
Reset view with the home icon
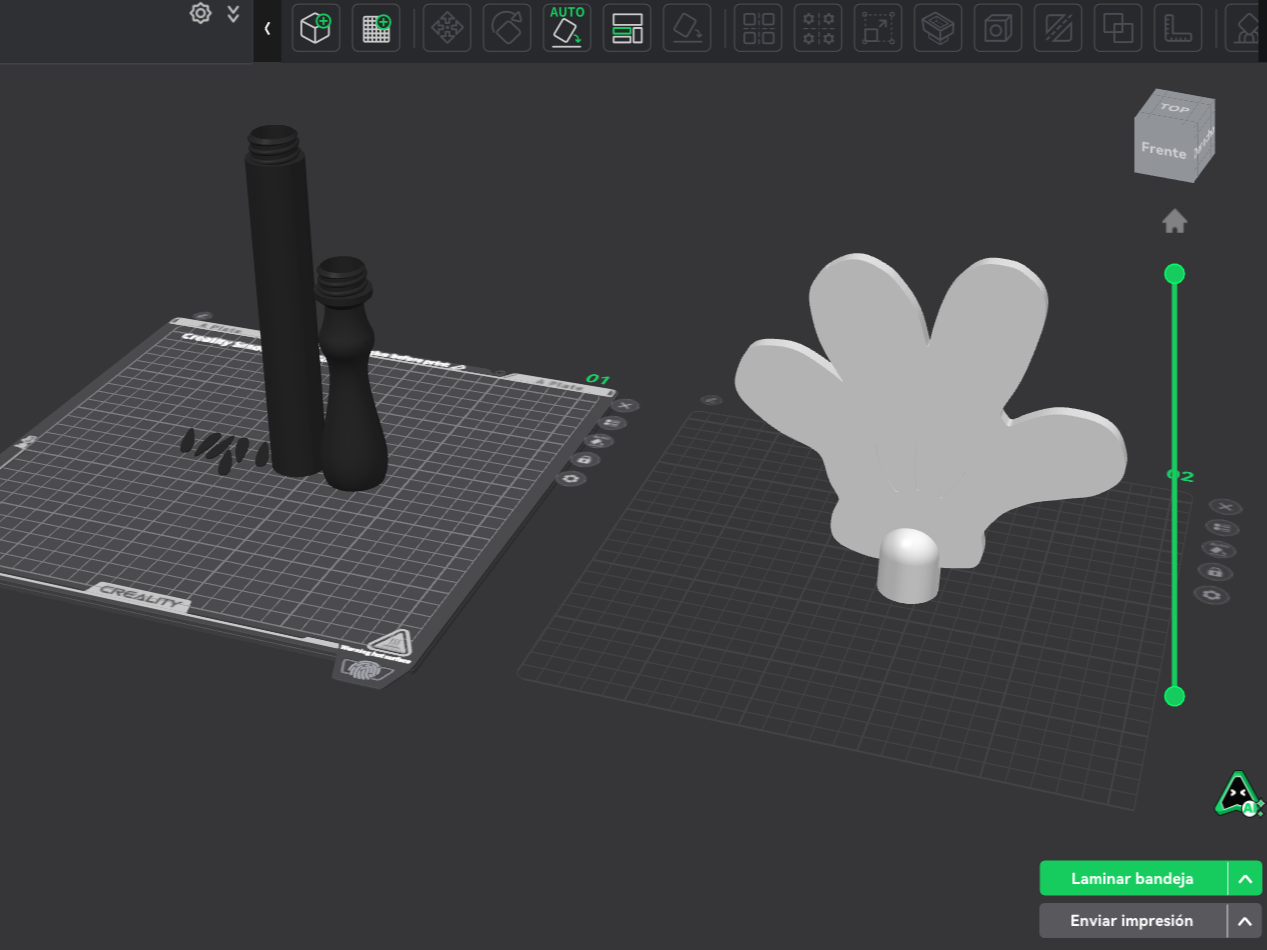pos(1175,221)
